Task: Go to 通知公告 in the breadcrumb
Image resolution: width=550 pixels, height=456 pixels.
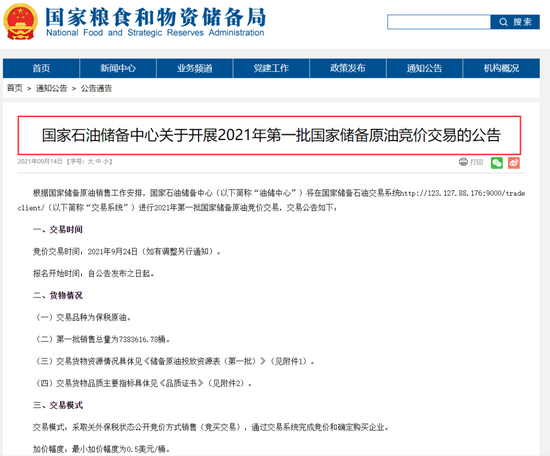Action: click(51, 88)
